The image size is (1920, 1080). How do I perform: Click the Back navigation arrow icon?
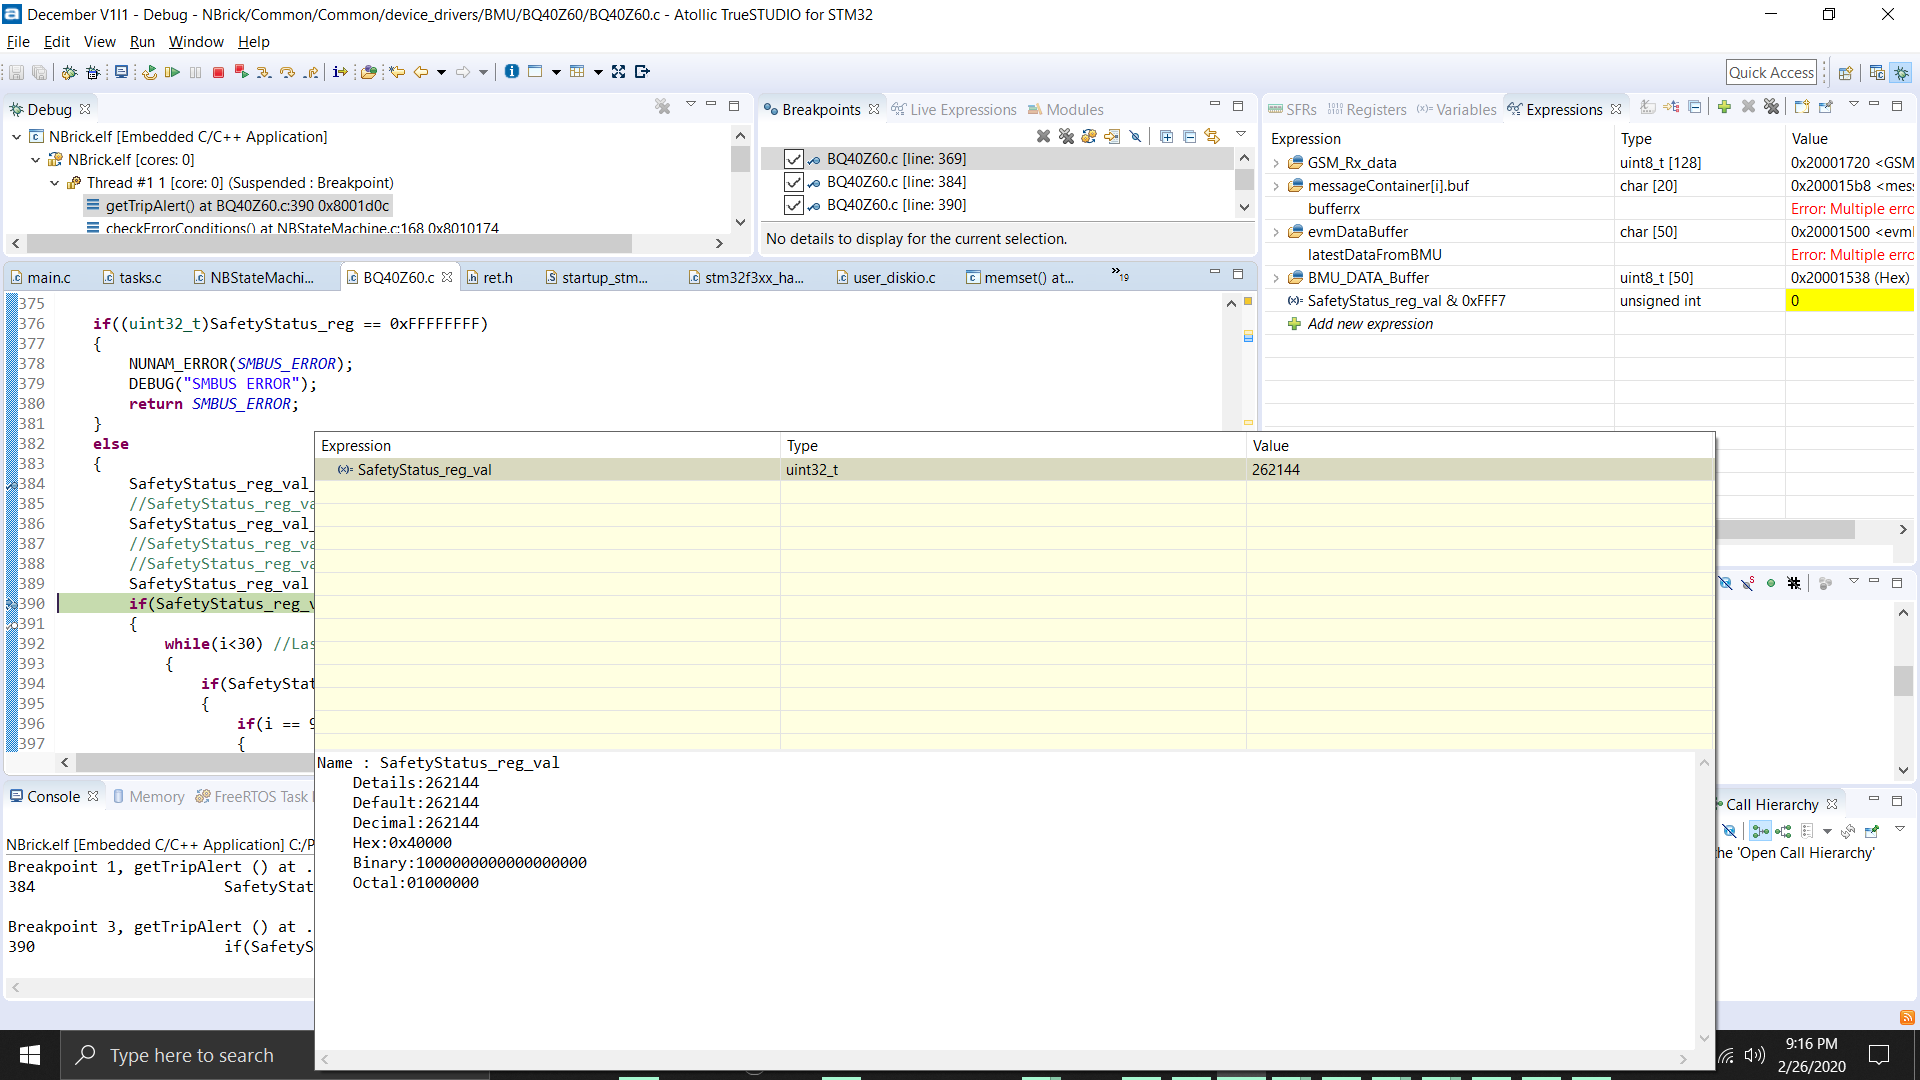pyautogui.click(x=421, y=72)
